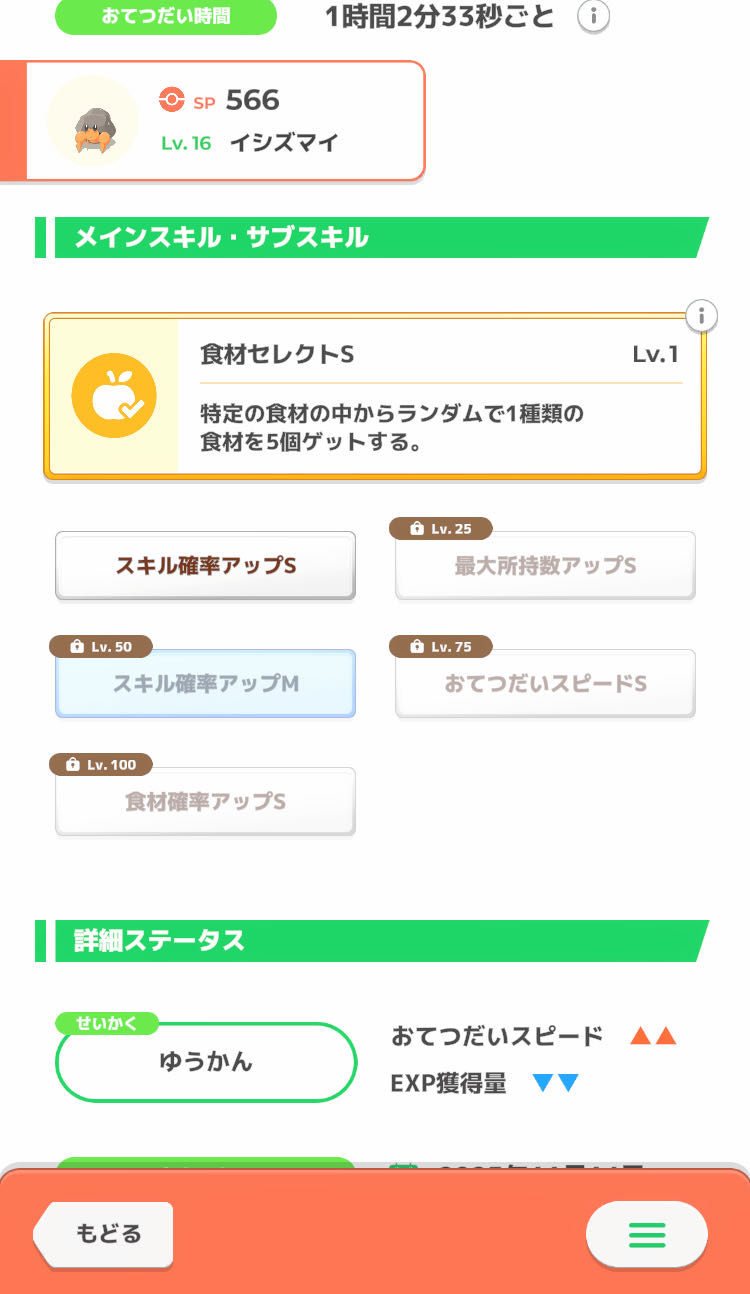Tap the lock icon on Lv. 25 badge
Screen dimensions: 750x1294
pyautogui.click(x=415, y=529)
